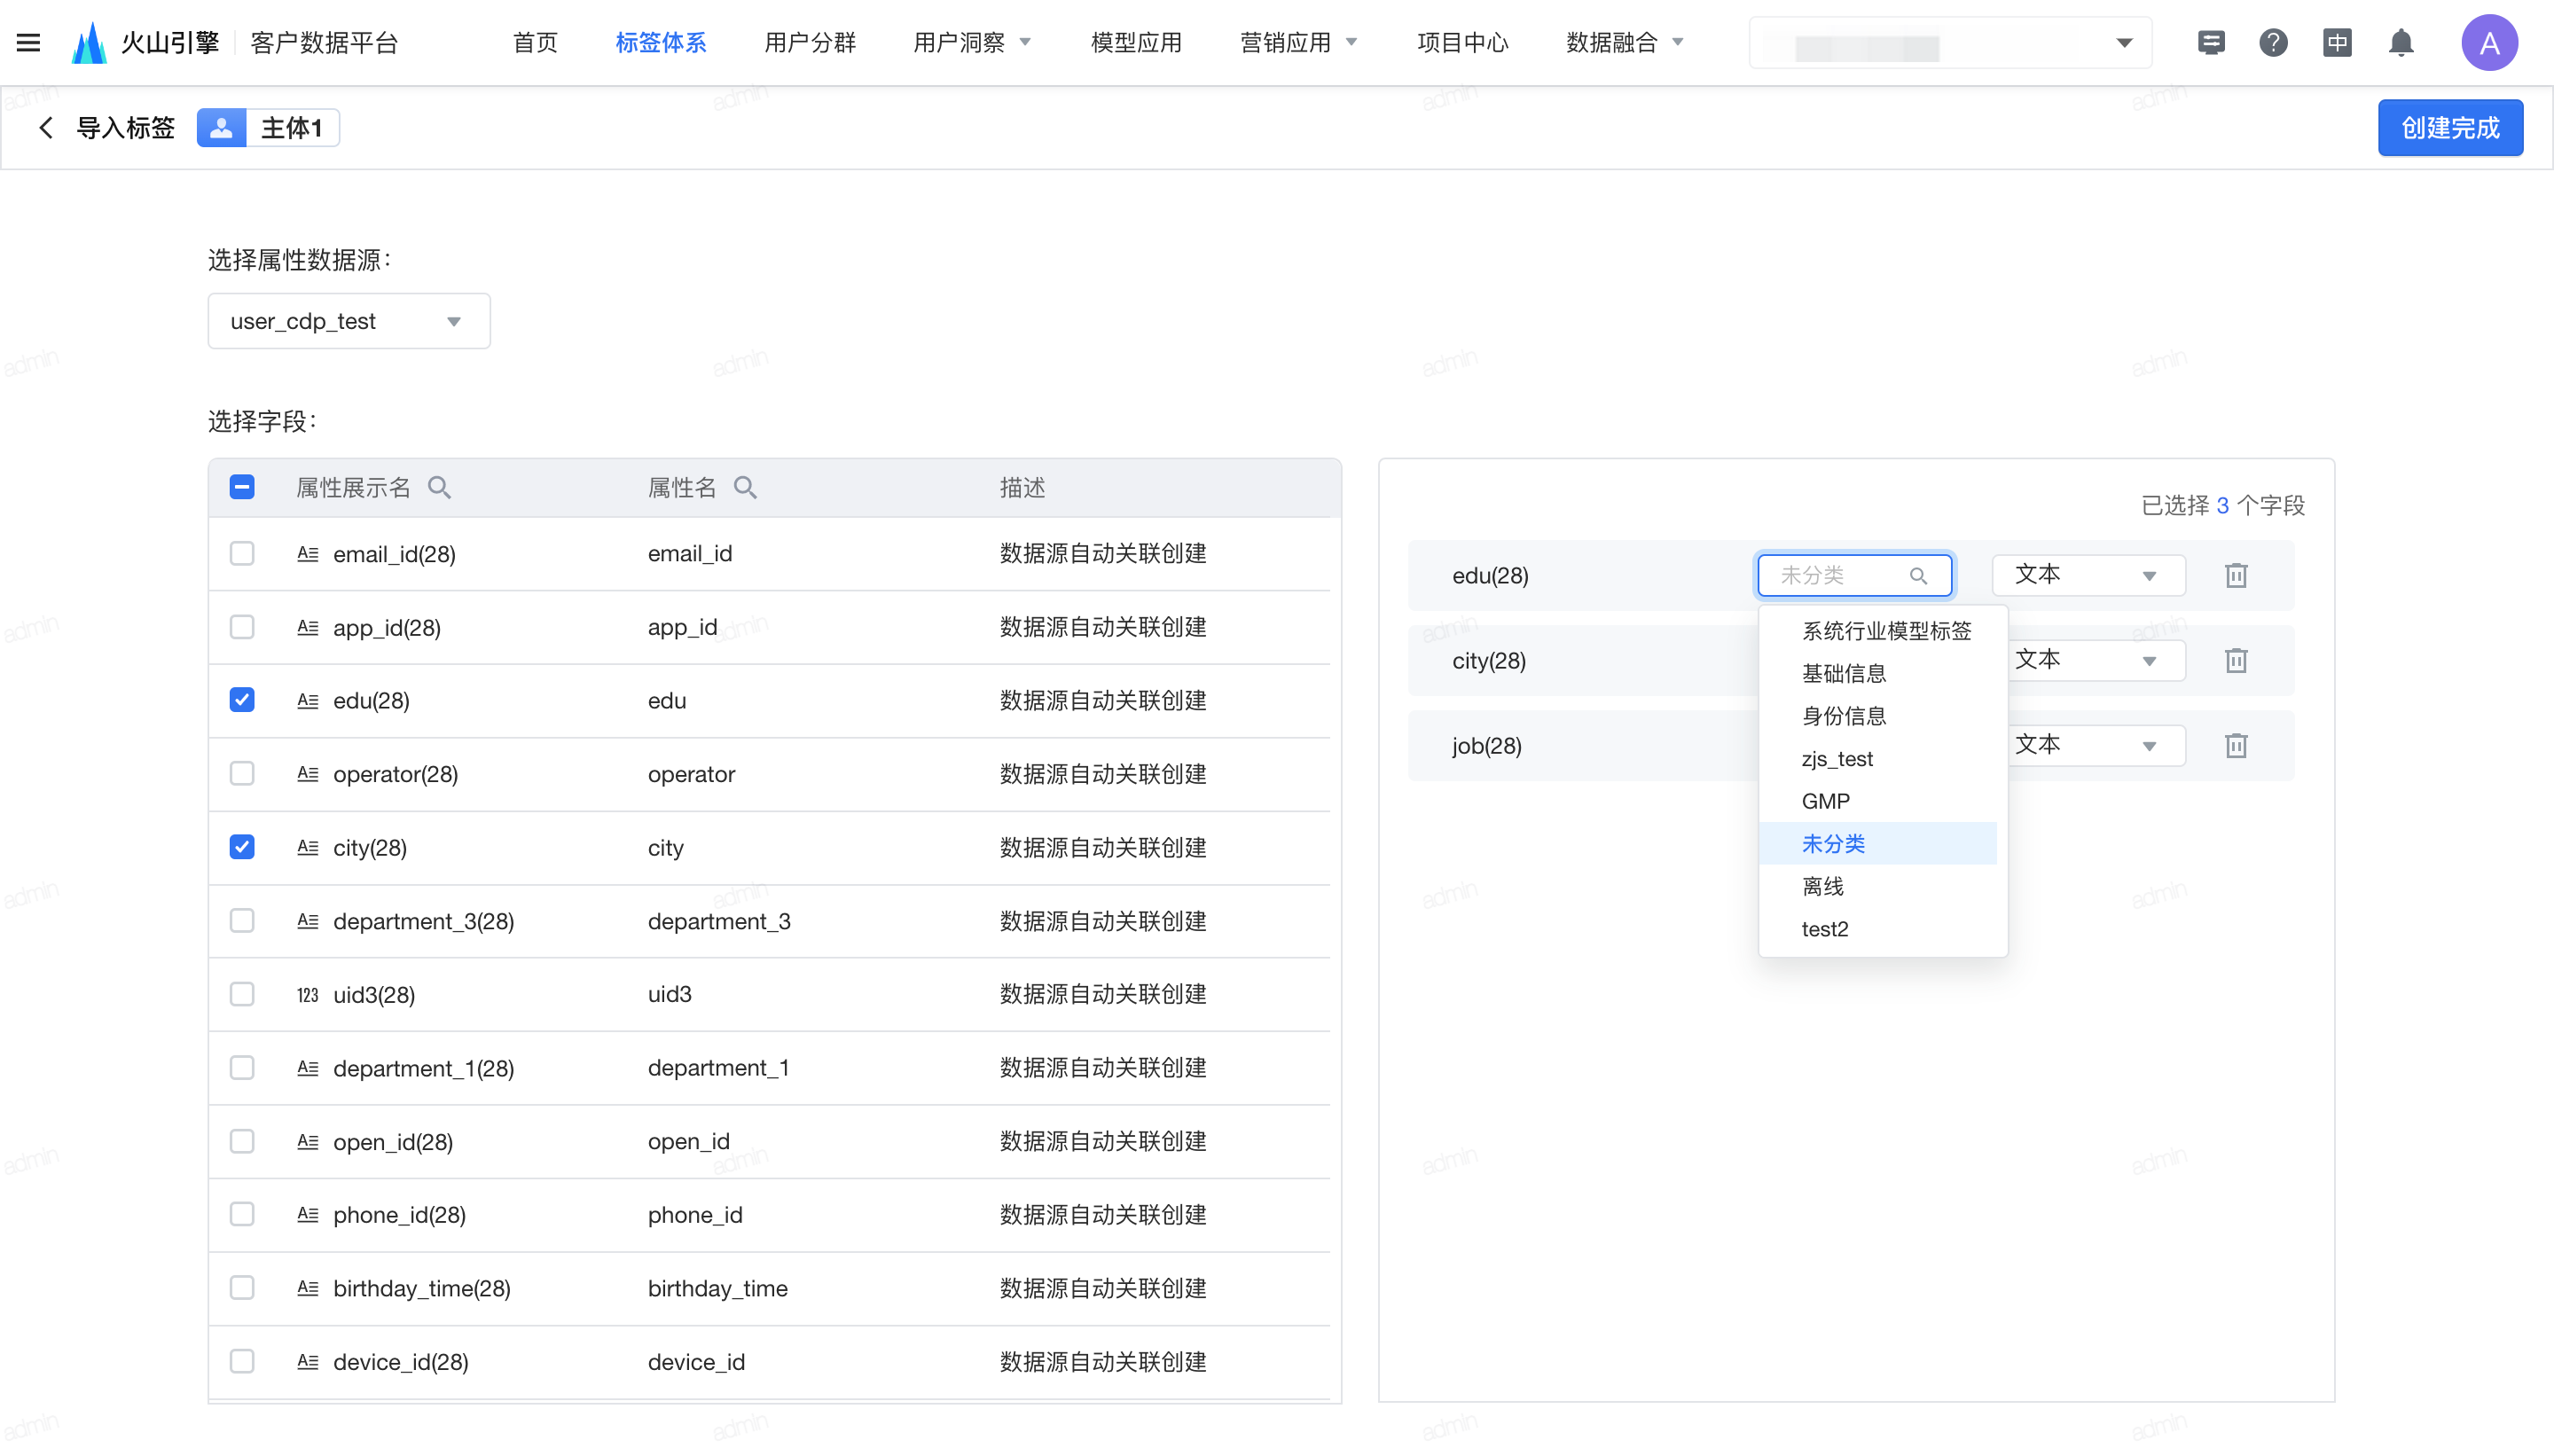Click the 主体1 subject label
This screenshot has width=2554, height=1456.
[291, 127]
